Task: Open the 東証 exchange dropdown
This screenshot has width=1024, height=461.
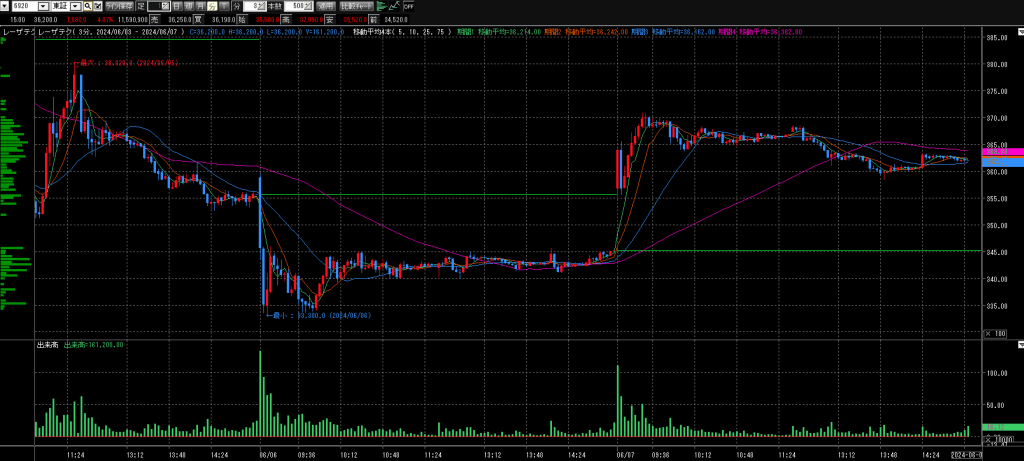Action: 75,6
